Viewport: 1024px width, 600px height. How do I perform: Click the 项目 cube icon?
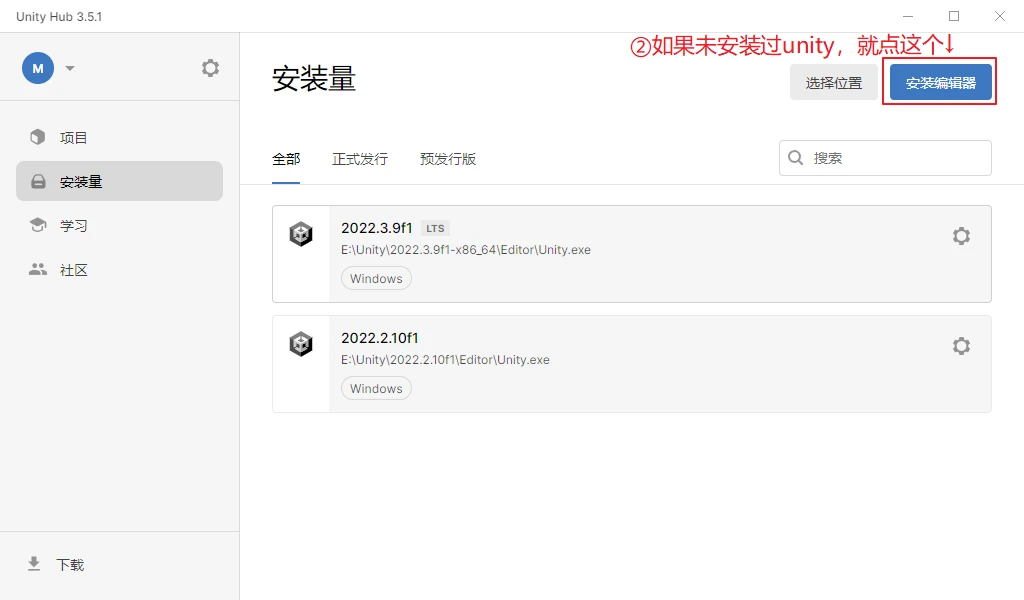(x=38, y=137)
